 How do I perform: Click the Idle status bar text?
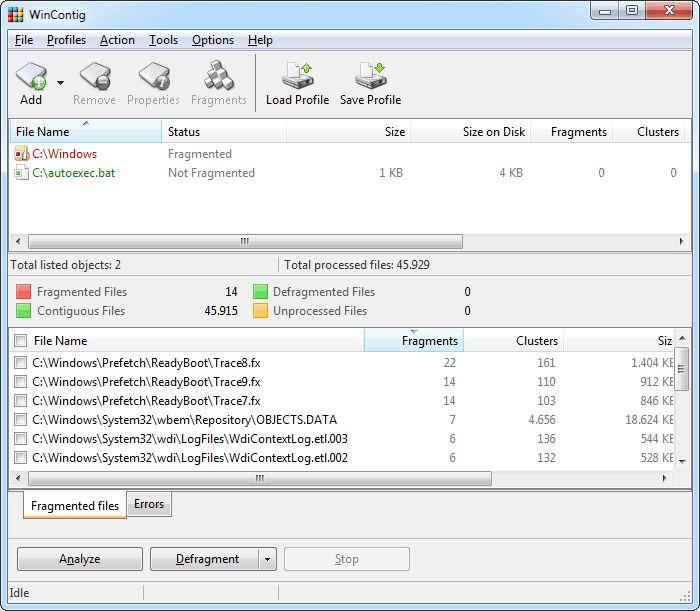click(x=19, y=593)
